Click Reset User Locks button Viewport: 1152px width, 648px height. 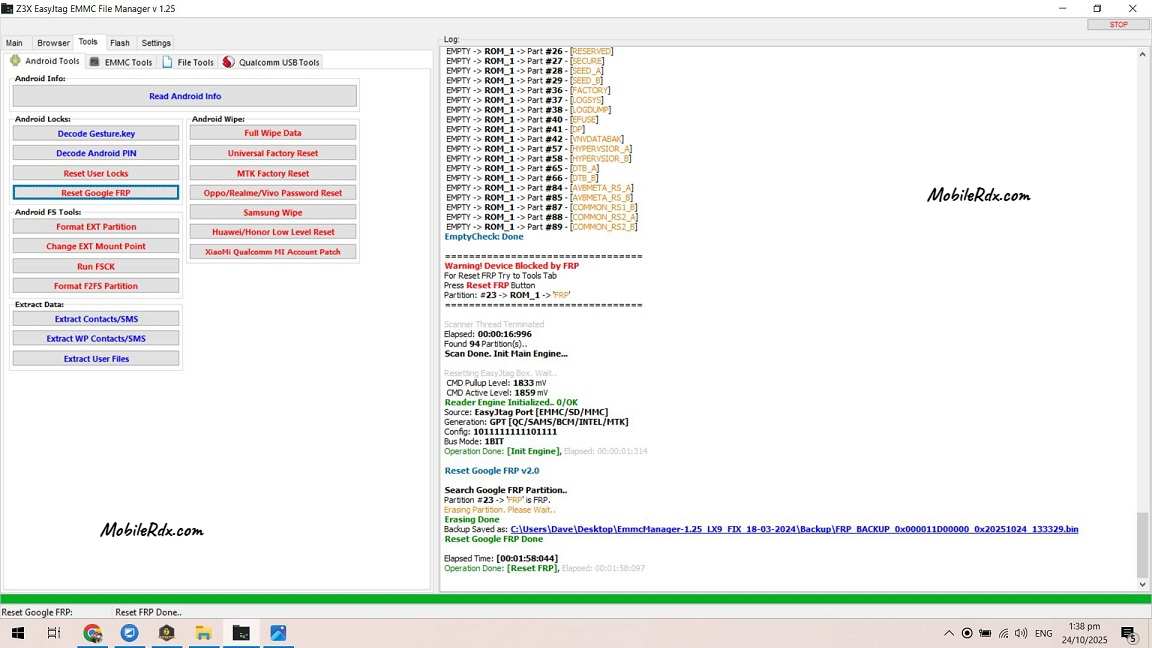click(96, 173)
